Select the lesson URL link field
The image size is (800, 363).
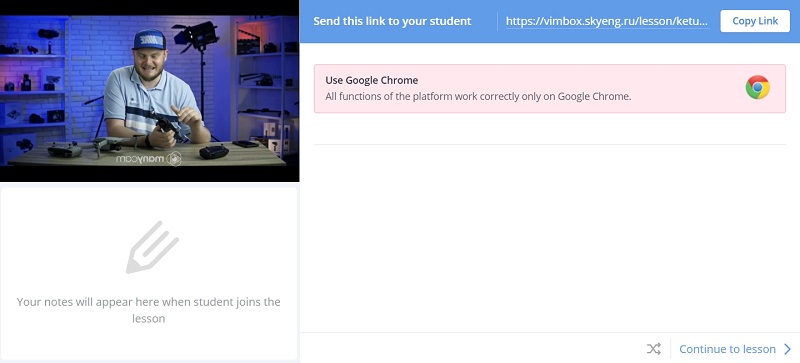(x=607, y=21)
